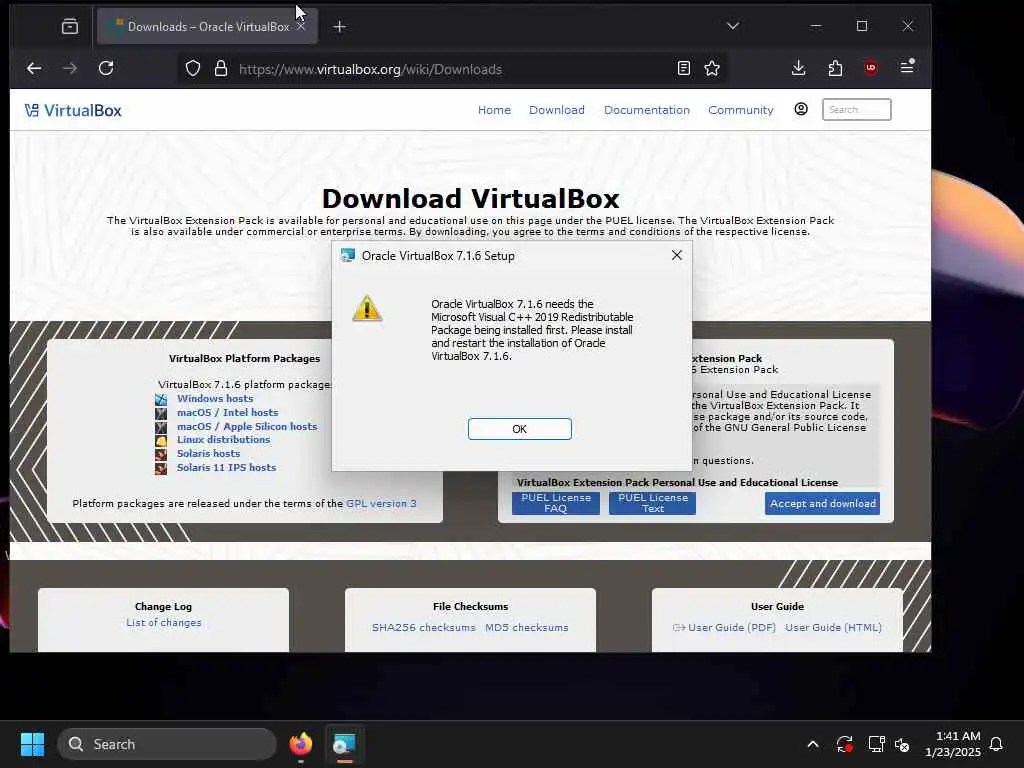Focus the VirtualBox site Search field
The height and width of the screenshot is (768, 1024).
tap(856, 110)
